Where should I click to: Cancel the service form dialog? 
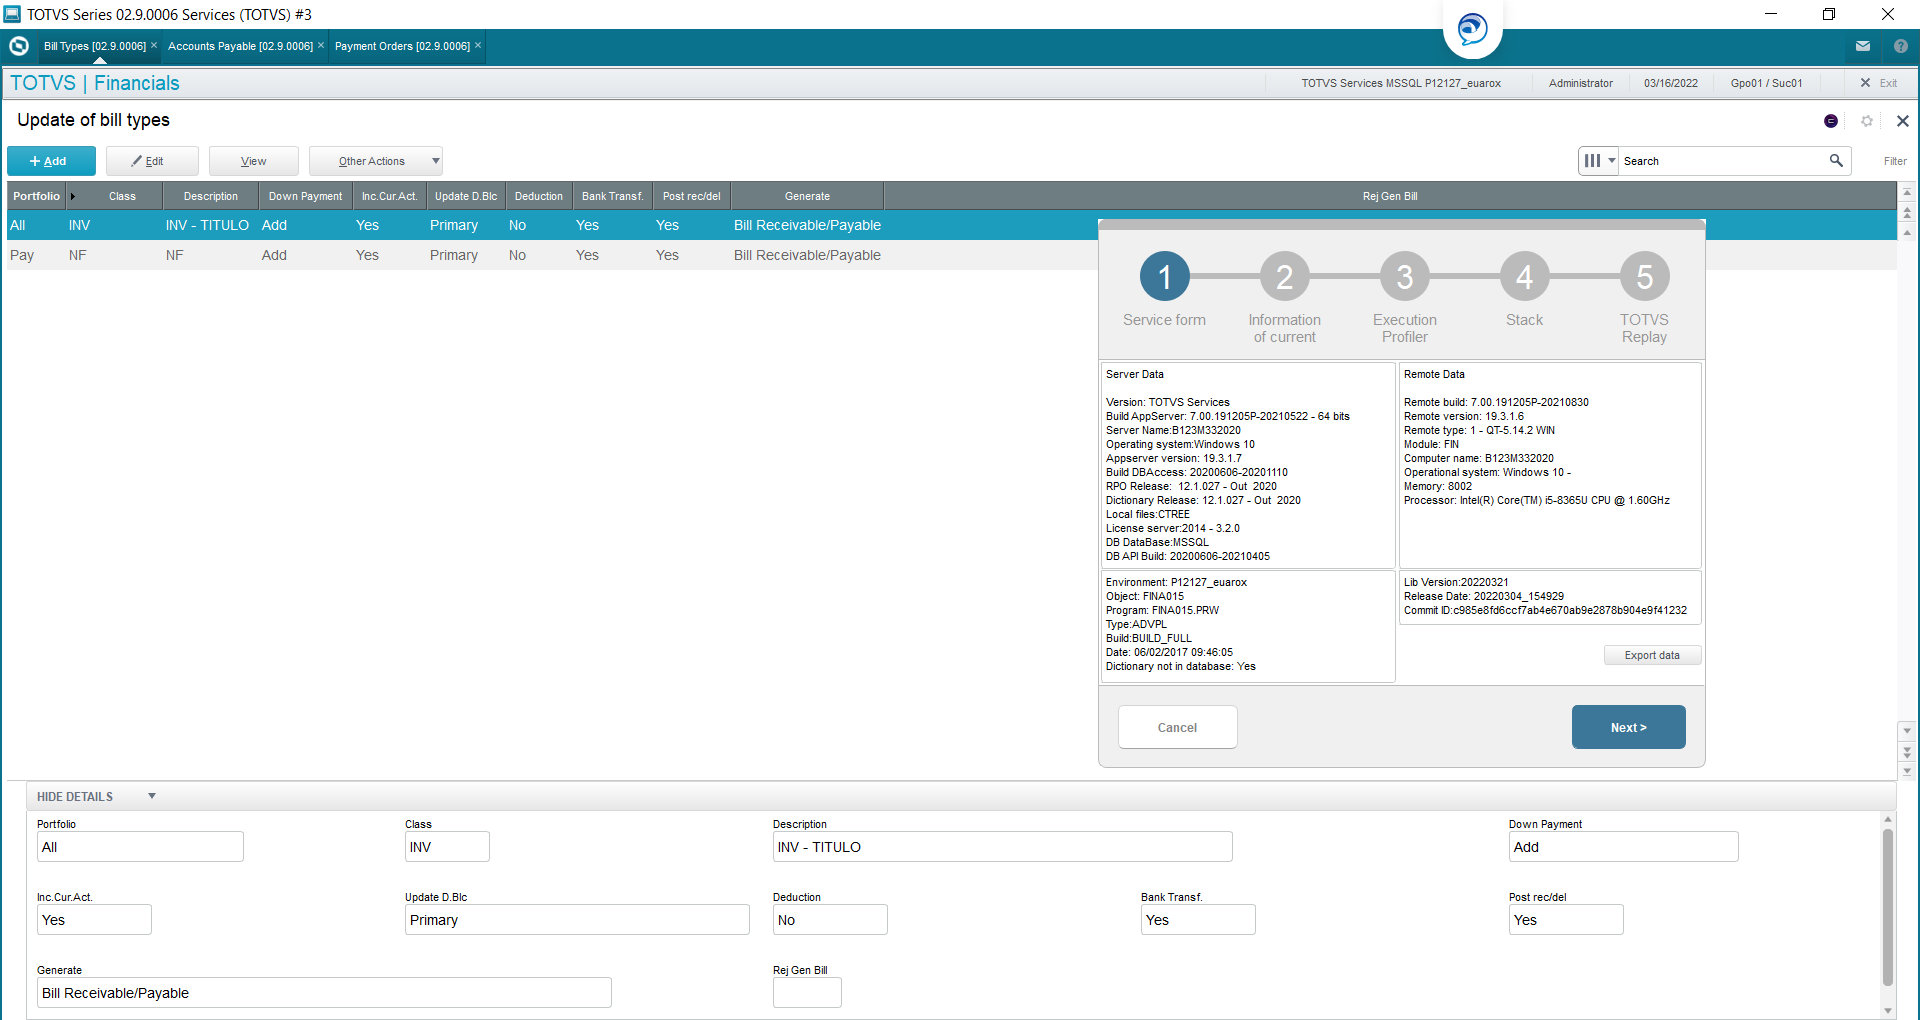click(1177, 727)
